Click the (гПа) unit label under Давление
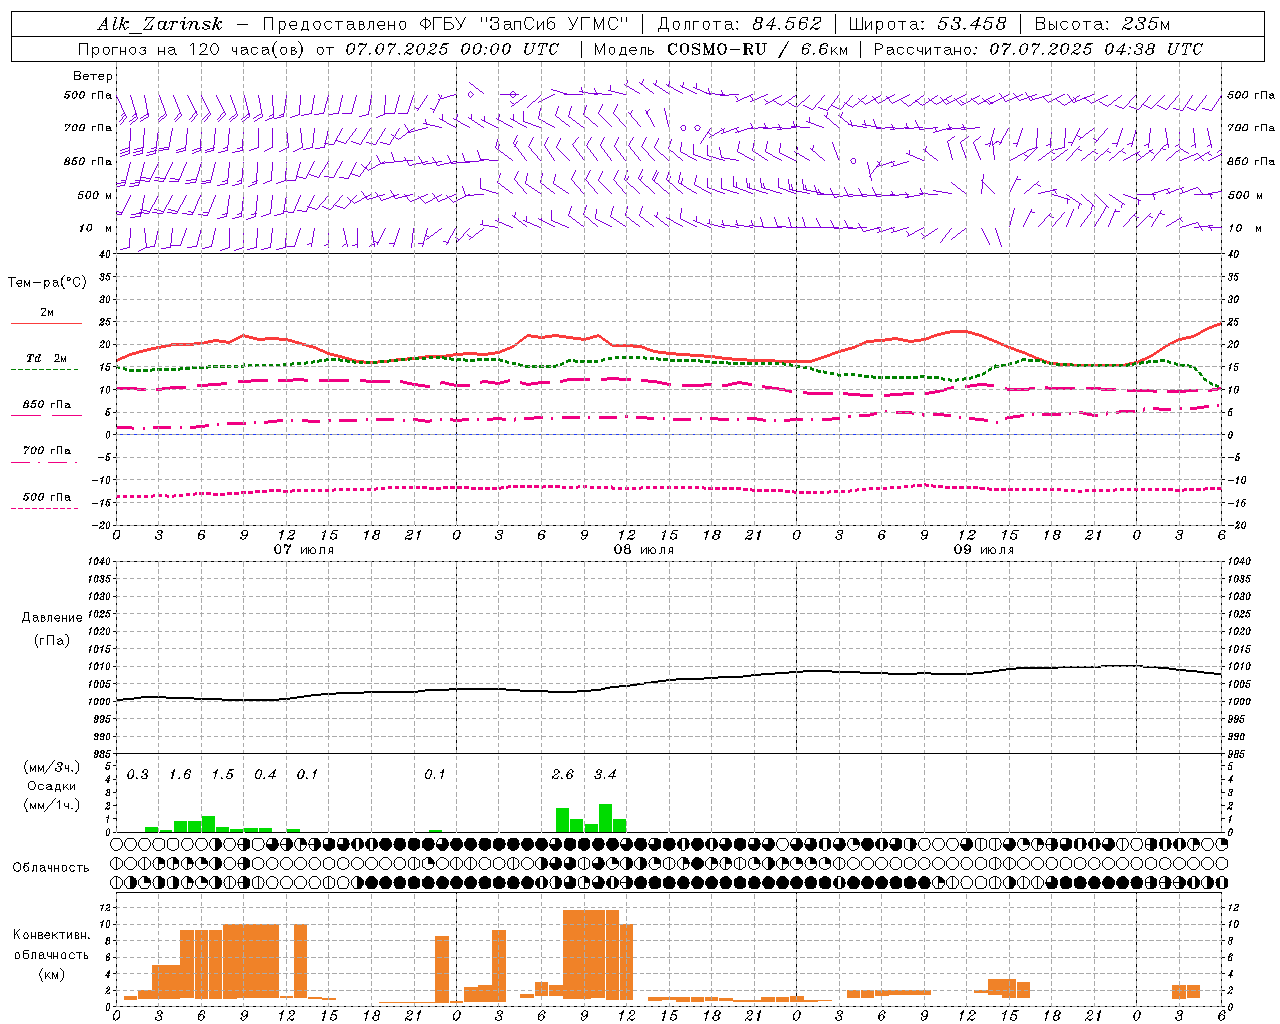Image resolution: width=1280 pixels, height=1024 pixels. pos(52,640)
